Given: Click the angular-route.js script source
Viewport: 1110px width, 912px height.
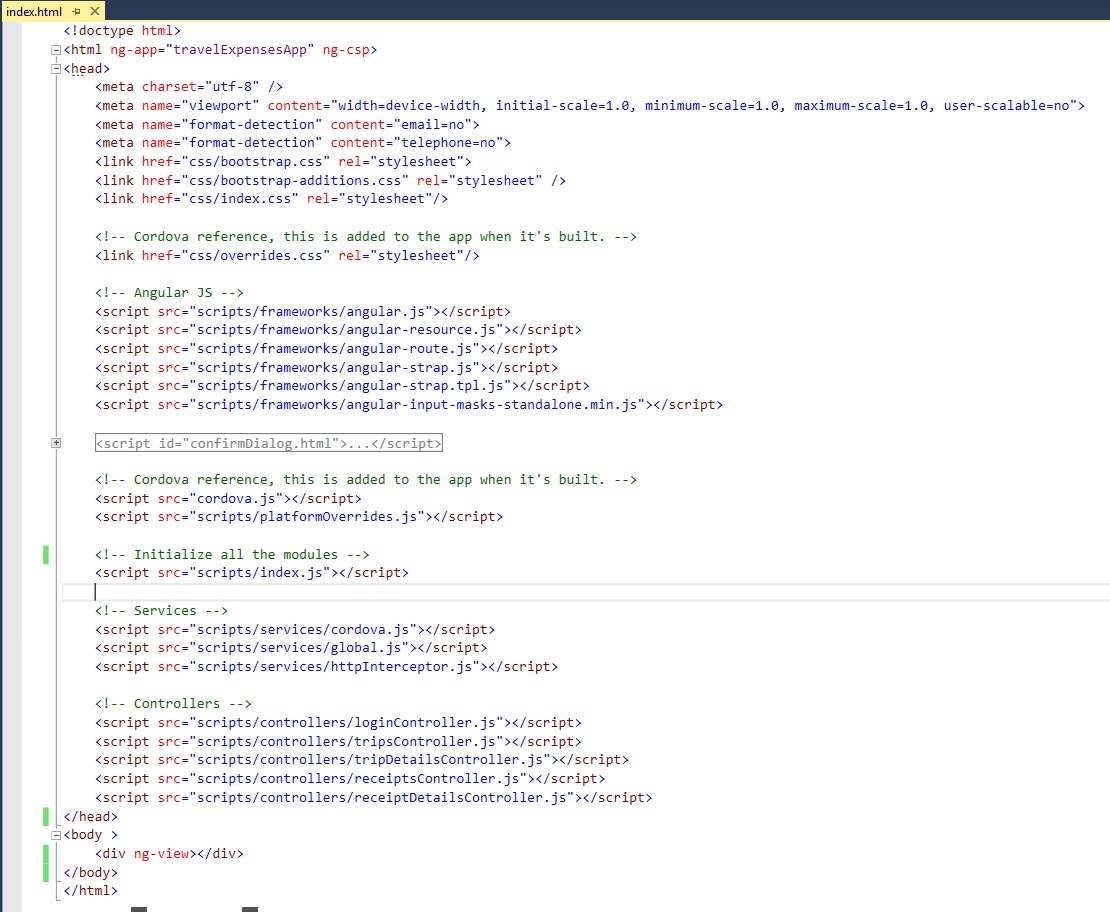Looking at the screenshot, I should pyautogui.click(x=334, y=348).
